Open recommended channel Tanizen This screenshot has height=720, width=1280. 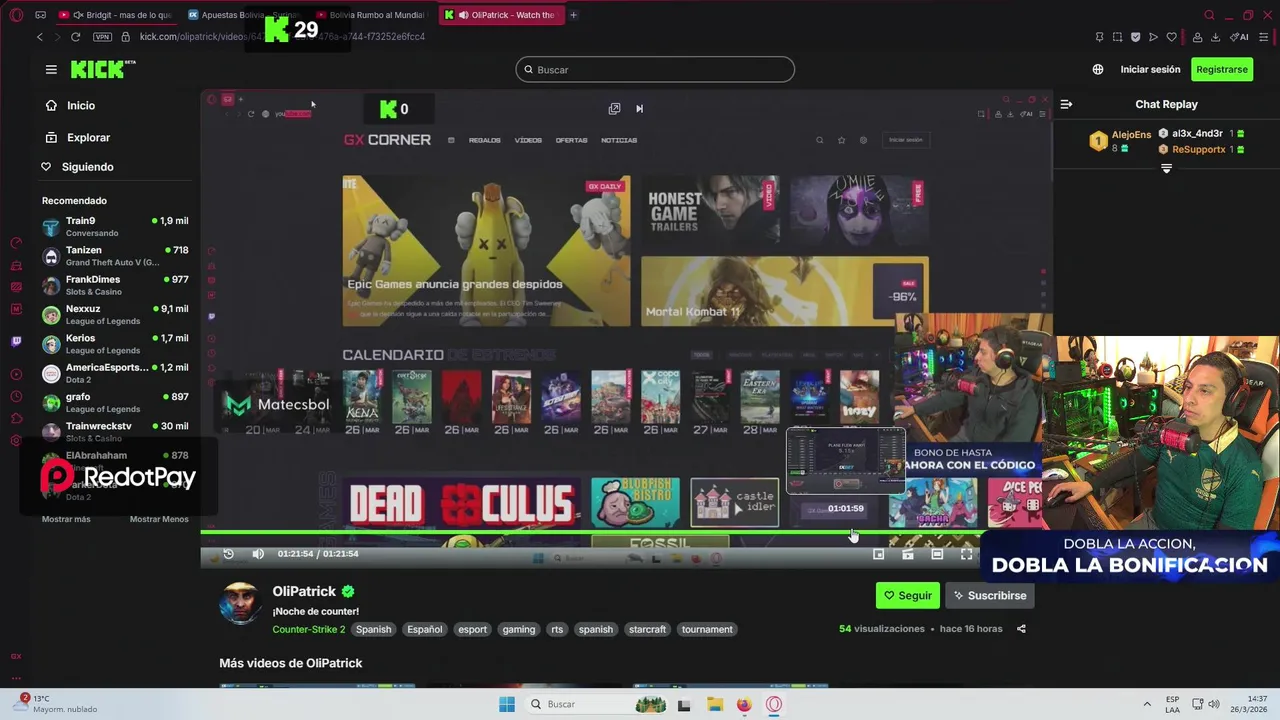(x=115, y=256)
